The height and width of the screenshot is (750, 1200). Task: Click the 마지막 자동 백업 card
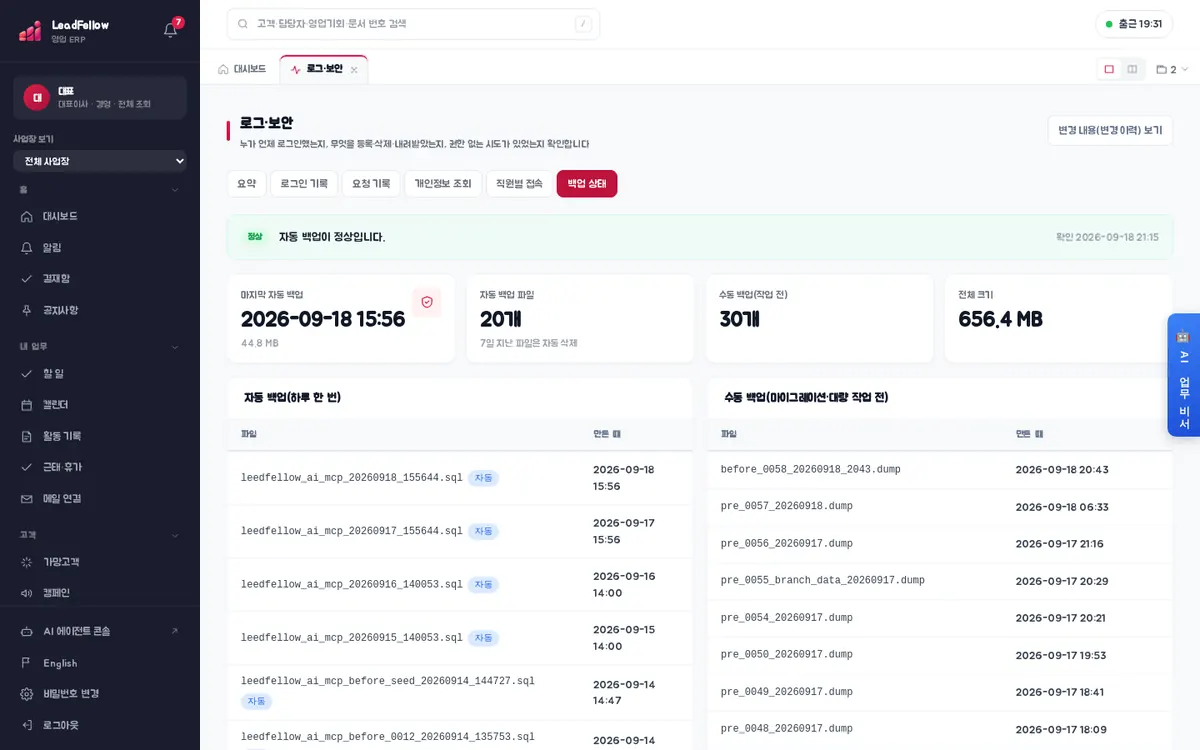pyautogui.click(x=341, y=319)
